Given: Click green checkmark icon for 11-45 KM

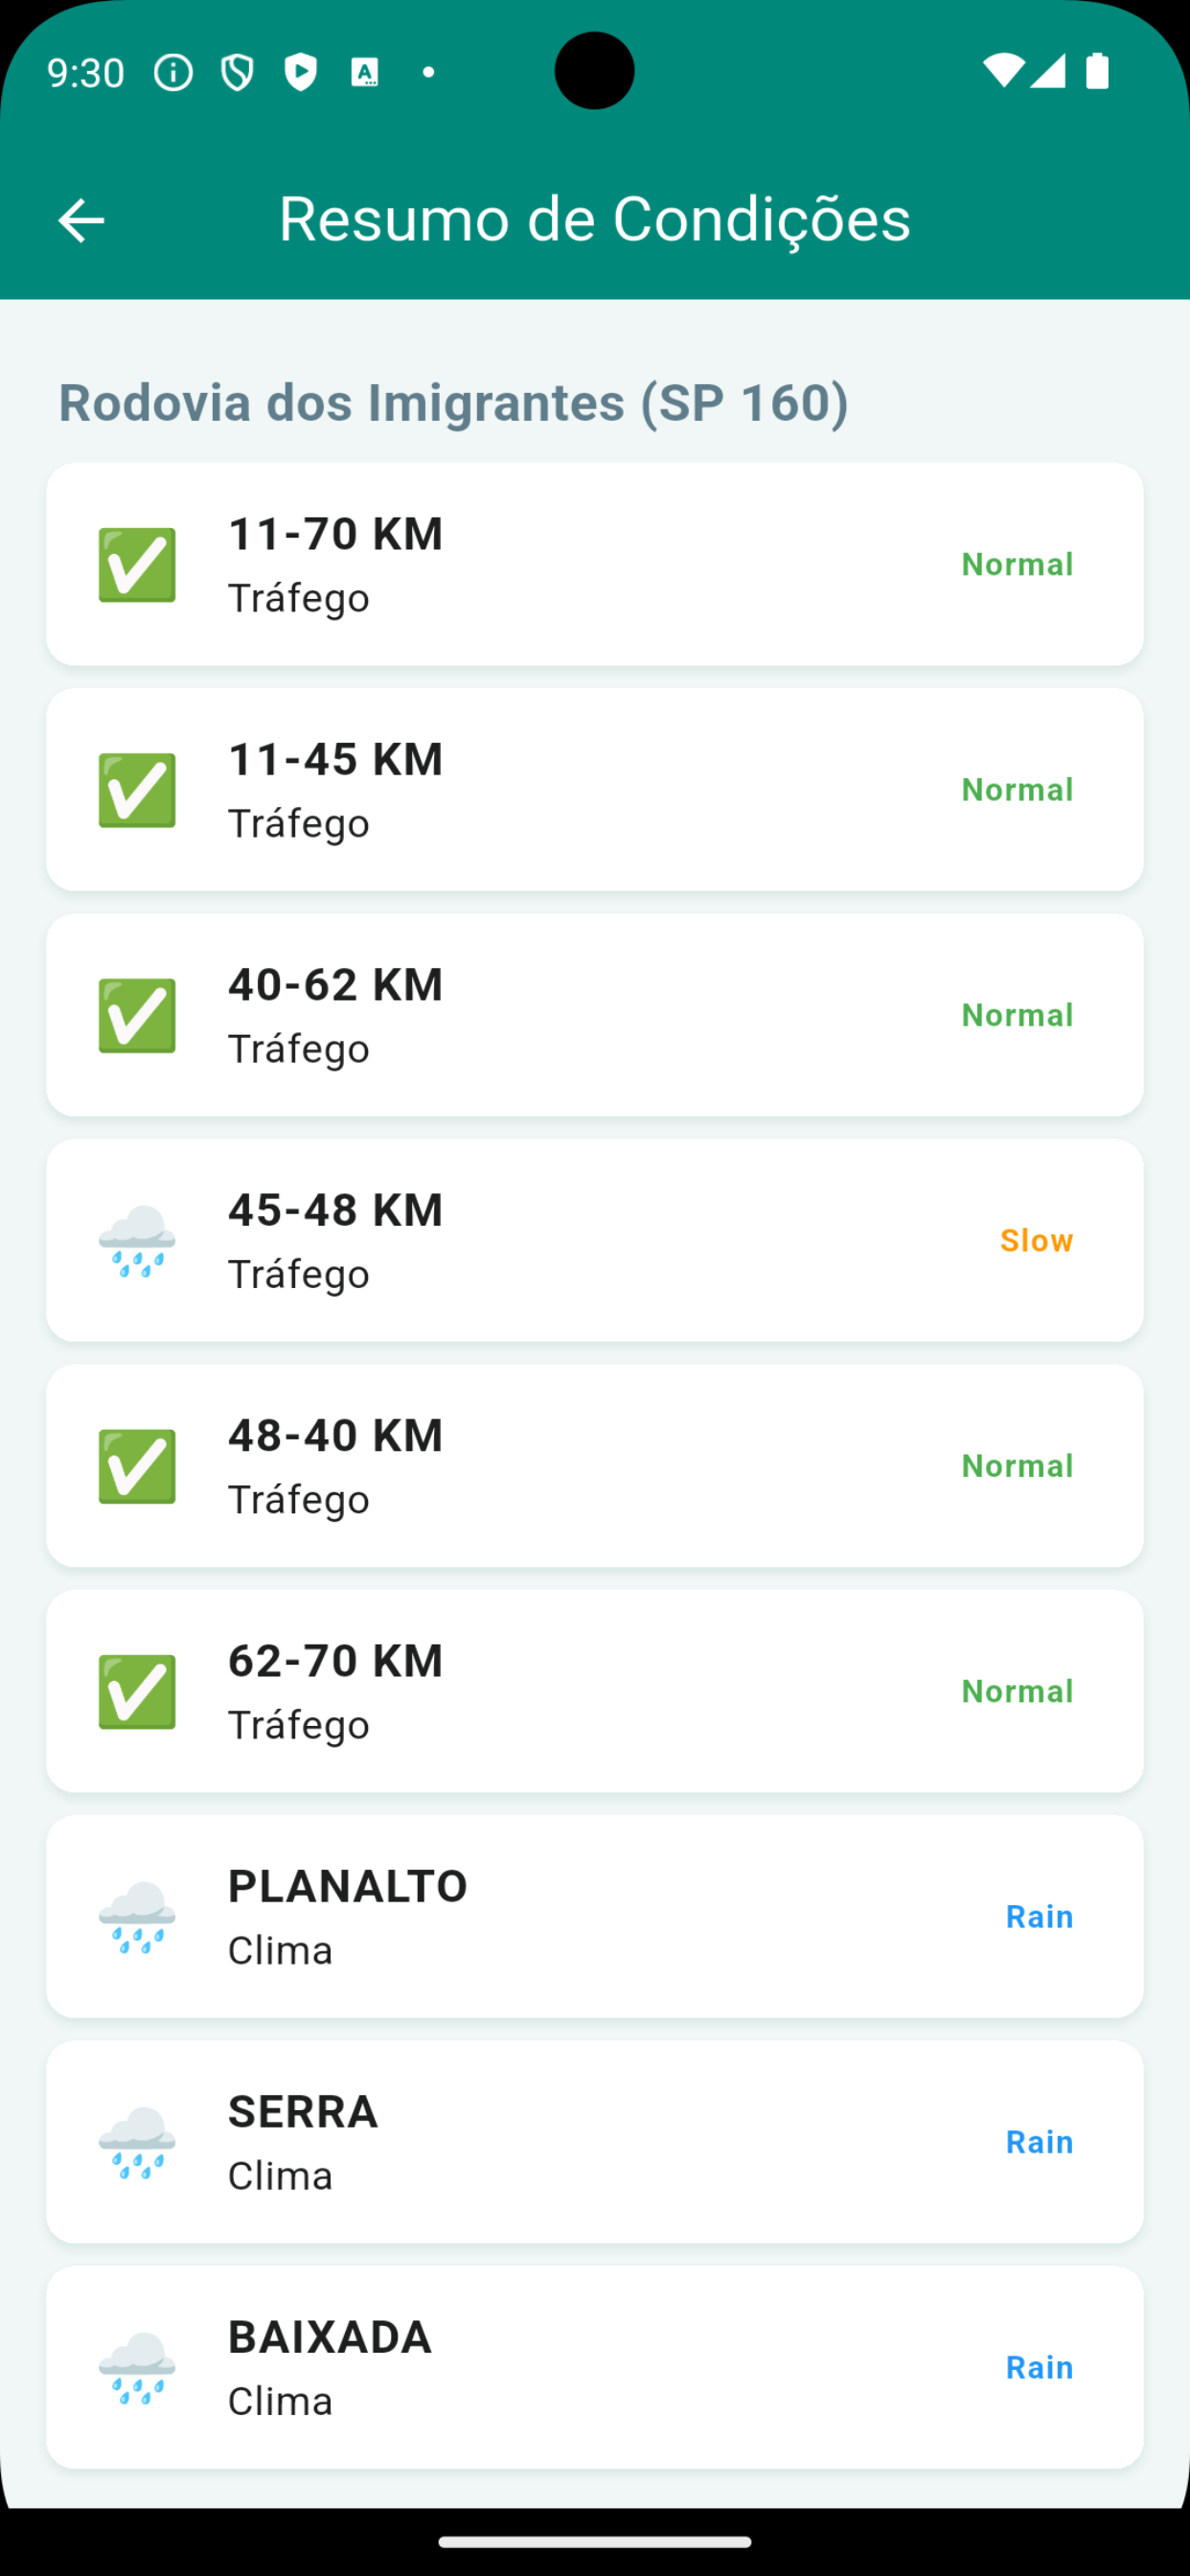Looking at the screenshot, I should click(x=137, y=790).
